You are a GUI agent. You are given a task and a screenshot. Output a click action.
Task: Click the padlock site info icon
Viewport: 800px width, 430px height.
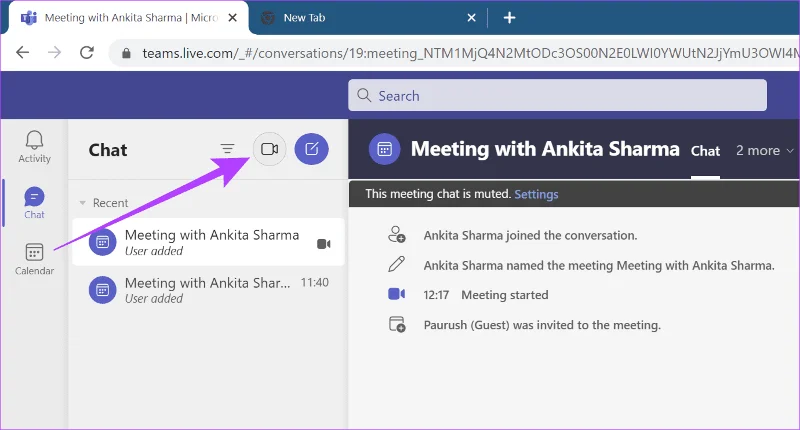click(x=126, y=53)
